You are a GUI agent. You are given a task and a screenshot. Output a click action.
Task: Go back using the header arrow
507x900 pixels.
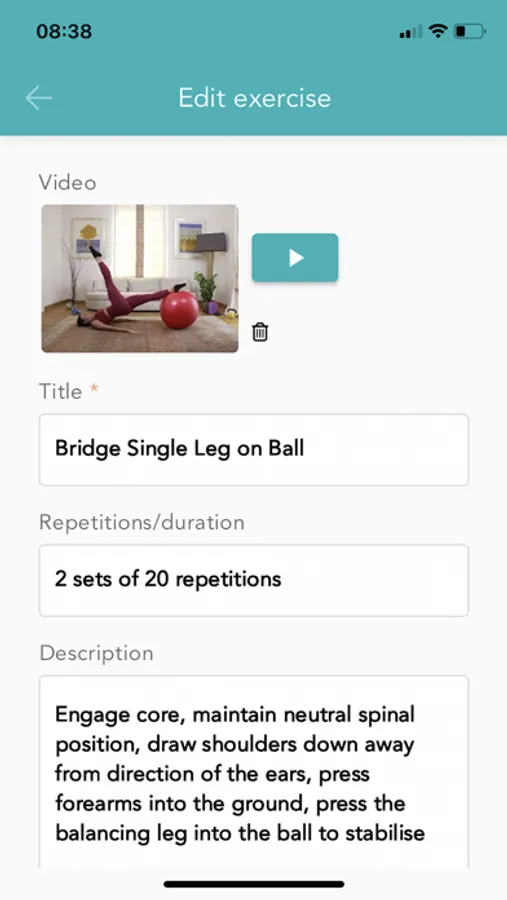click(38, 98)
